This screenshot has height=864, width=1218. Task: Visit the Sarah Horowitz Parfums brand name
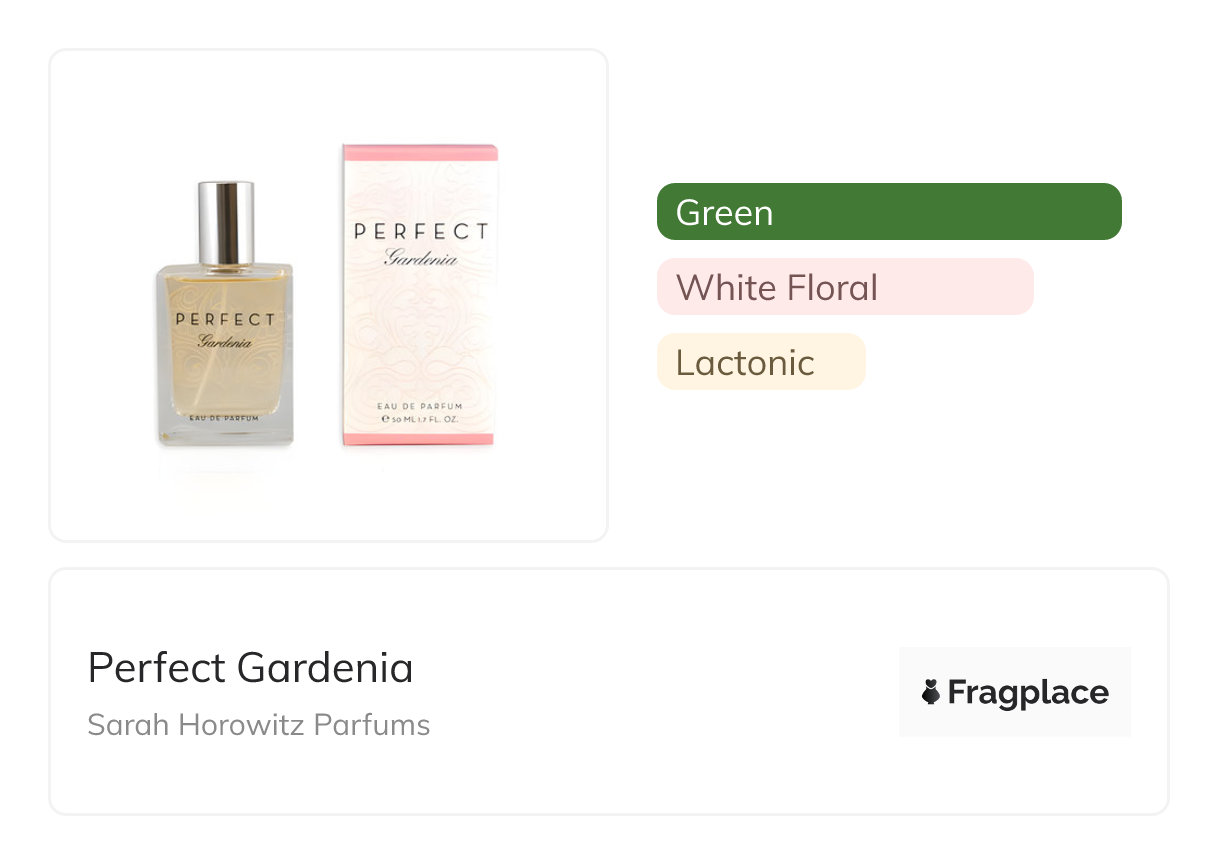click(258, 725)
